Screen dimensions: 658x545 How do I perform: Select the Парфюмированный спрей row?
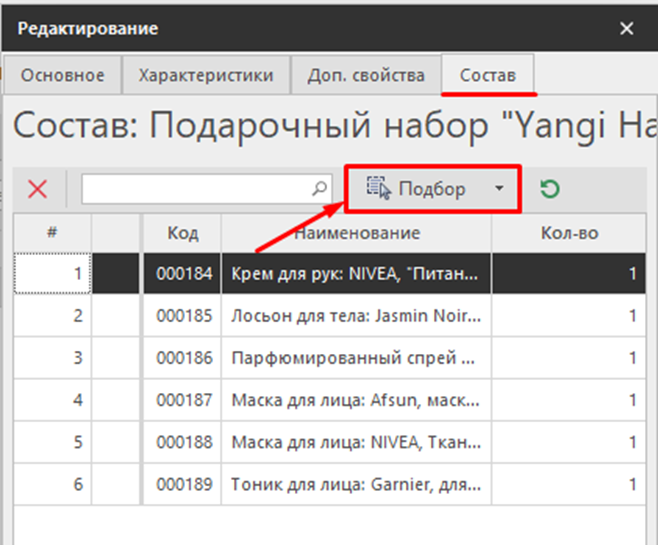[x=356, y=357]
